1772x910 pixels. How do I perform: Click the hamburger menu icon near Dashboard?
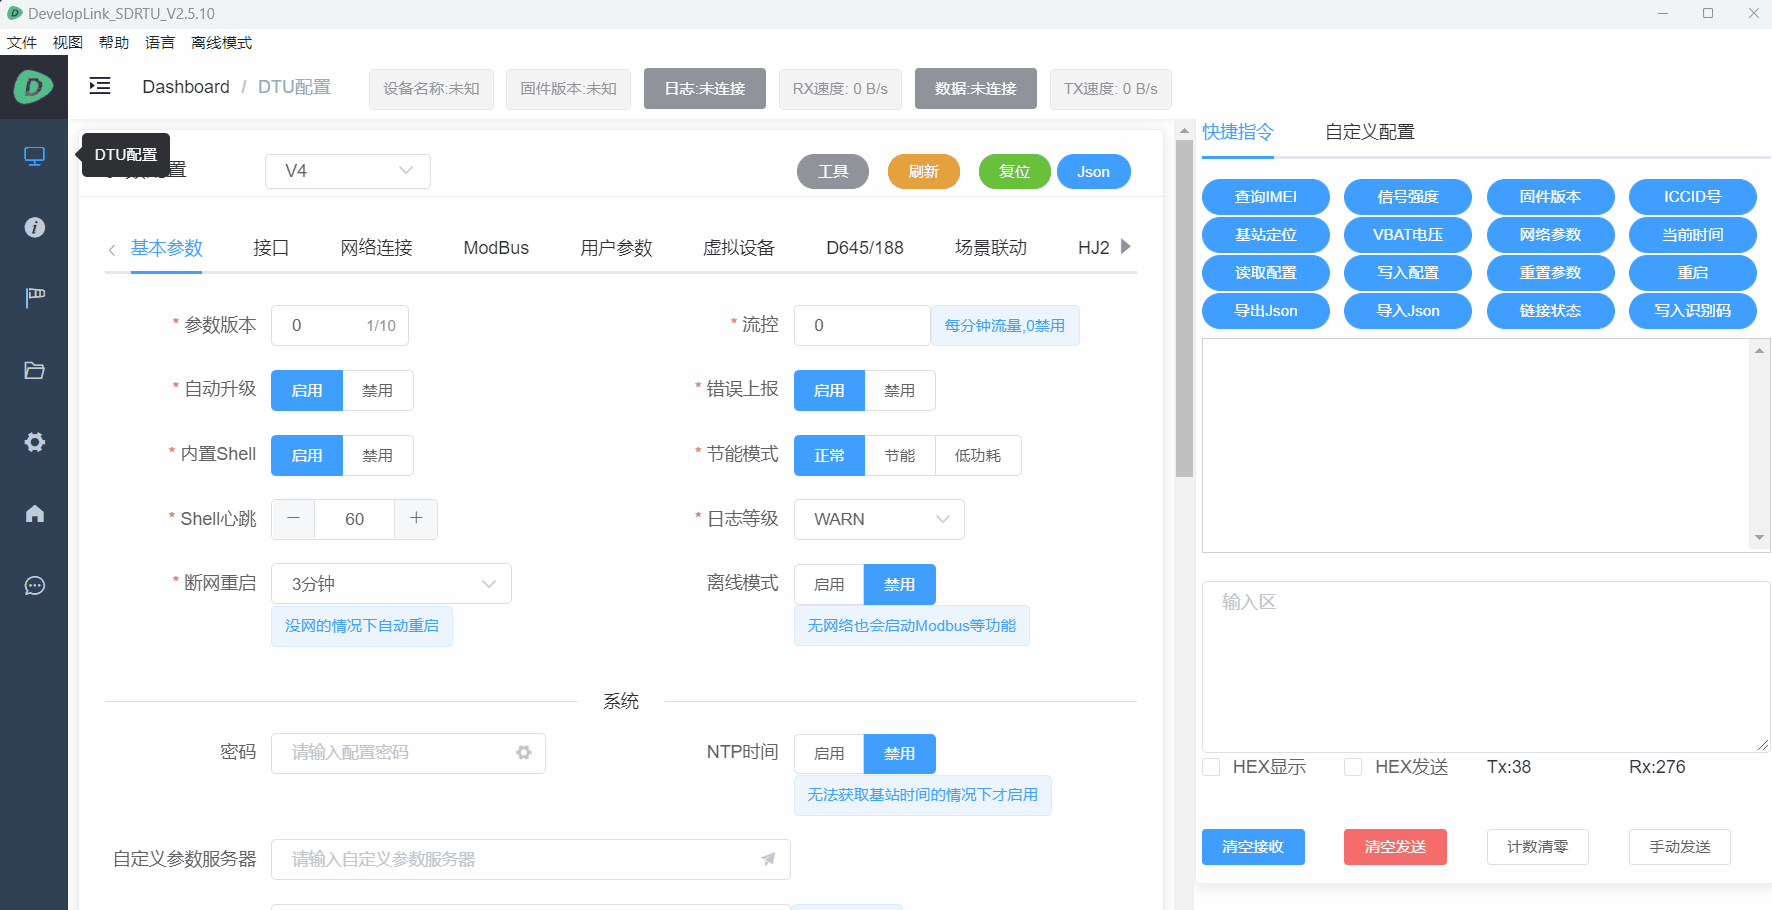(99, 86)
